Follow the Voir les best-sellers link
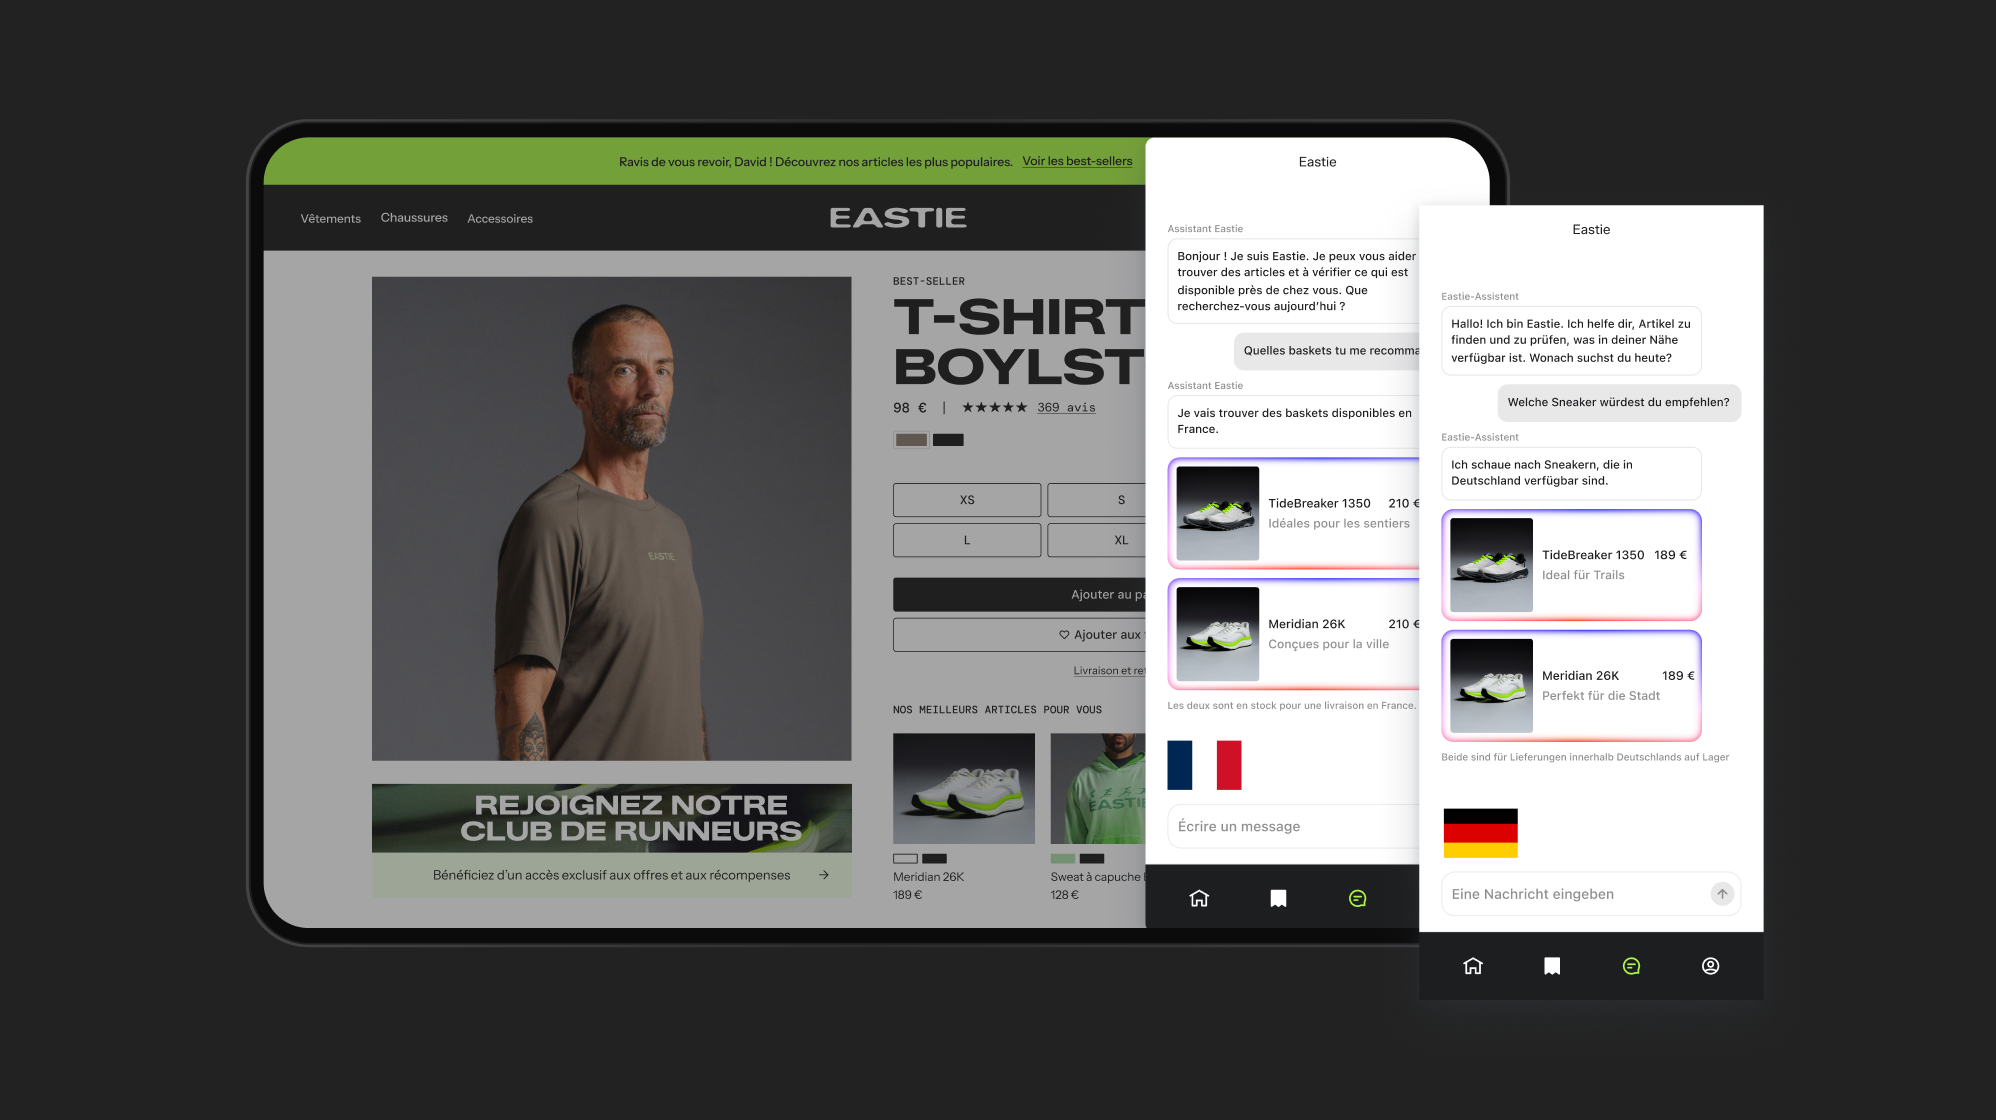1996x1120 pixels. tap(1077, 161)
